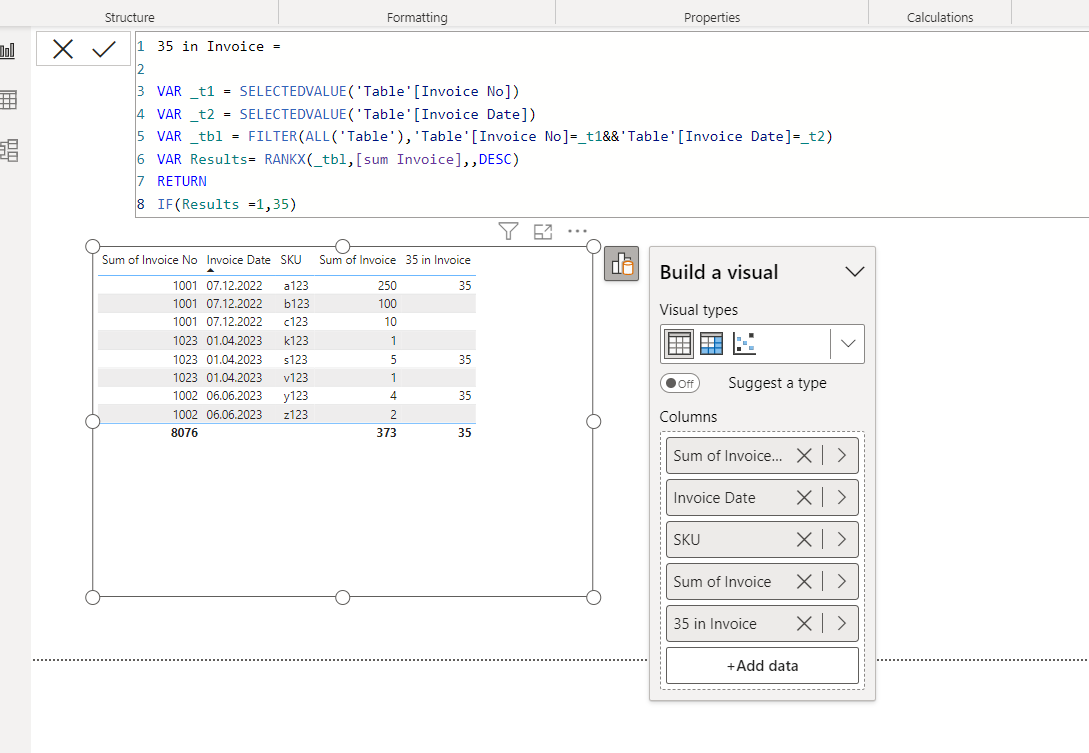Open Model view from the left sidebar
This screenshot has width=1089, height=753.
[x=8, y=150]
